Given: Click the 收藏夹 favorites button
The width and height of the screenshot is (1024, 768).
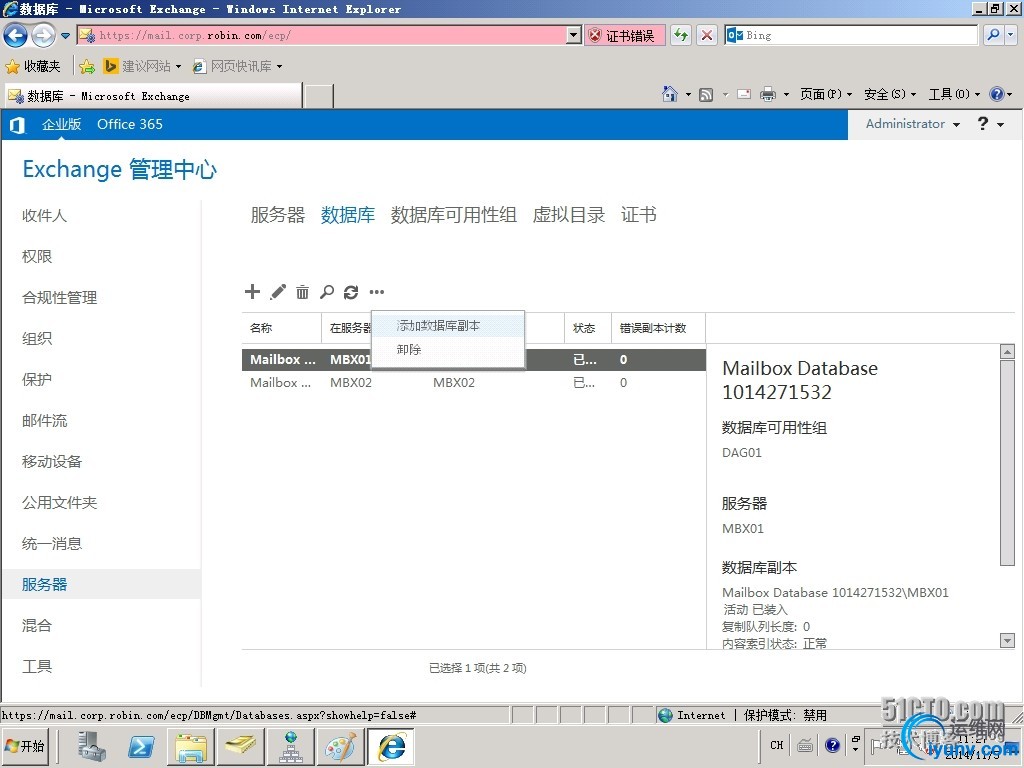Looking at the screenshot, I should (33, 66).
